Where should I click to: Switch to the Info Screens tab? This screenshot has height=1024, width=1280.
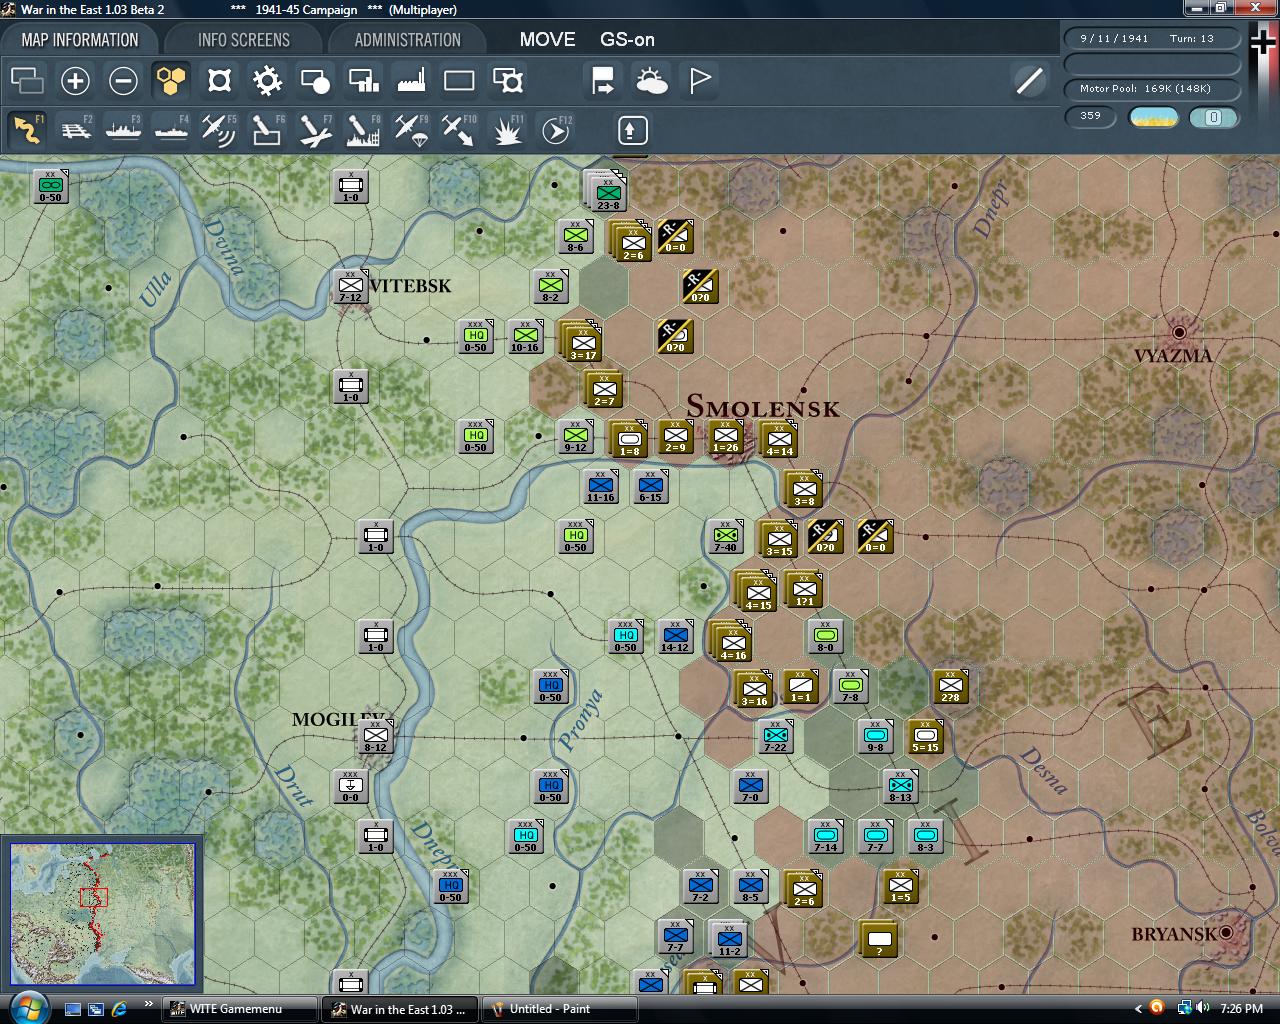tap(243, 40)
